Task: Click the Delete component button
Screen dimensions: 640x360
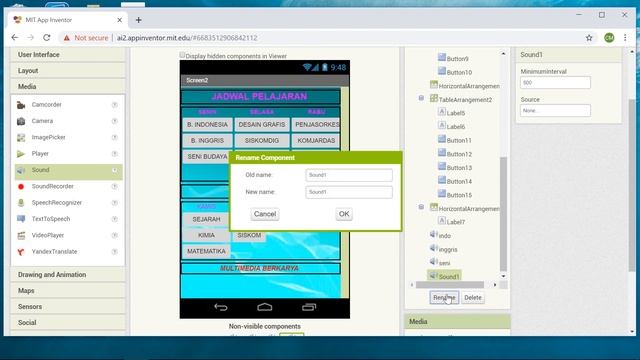Action: pos(473,298)
